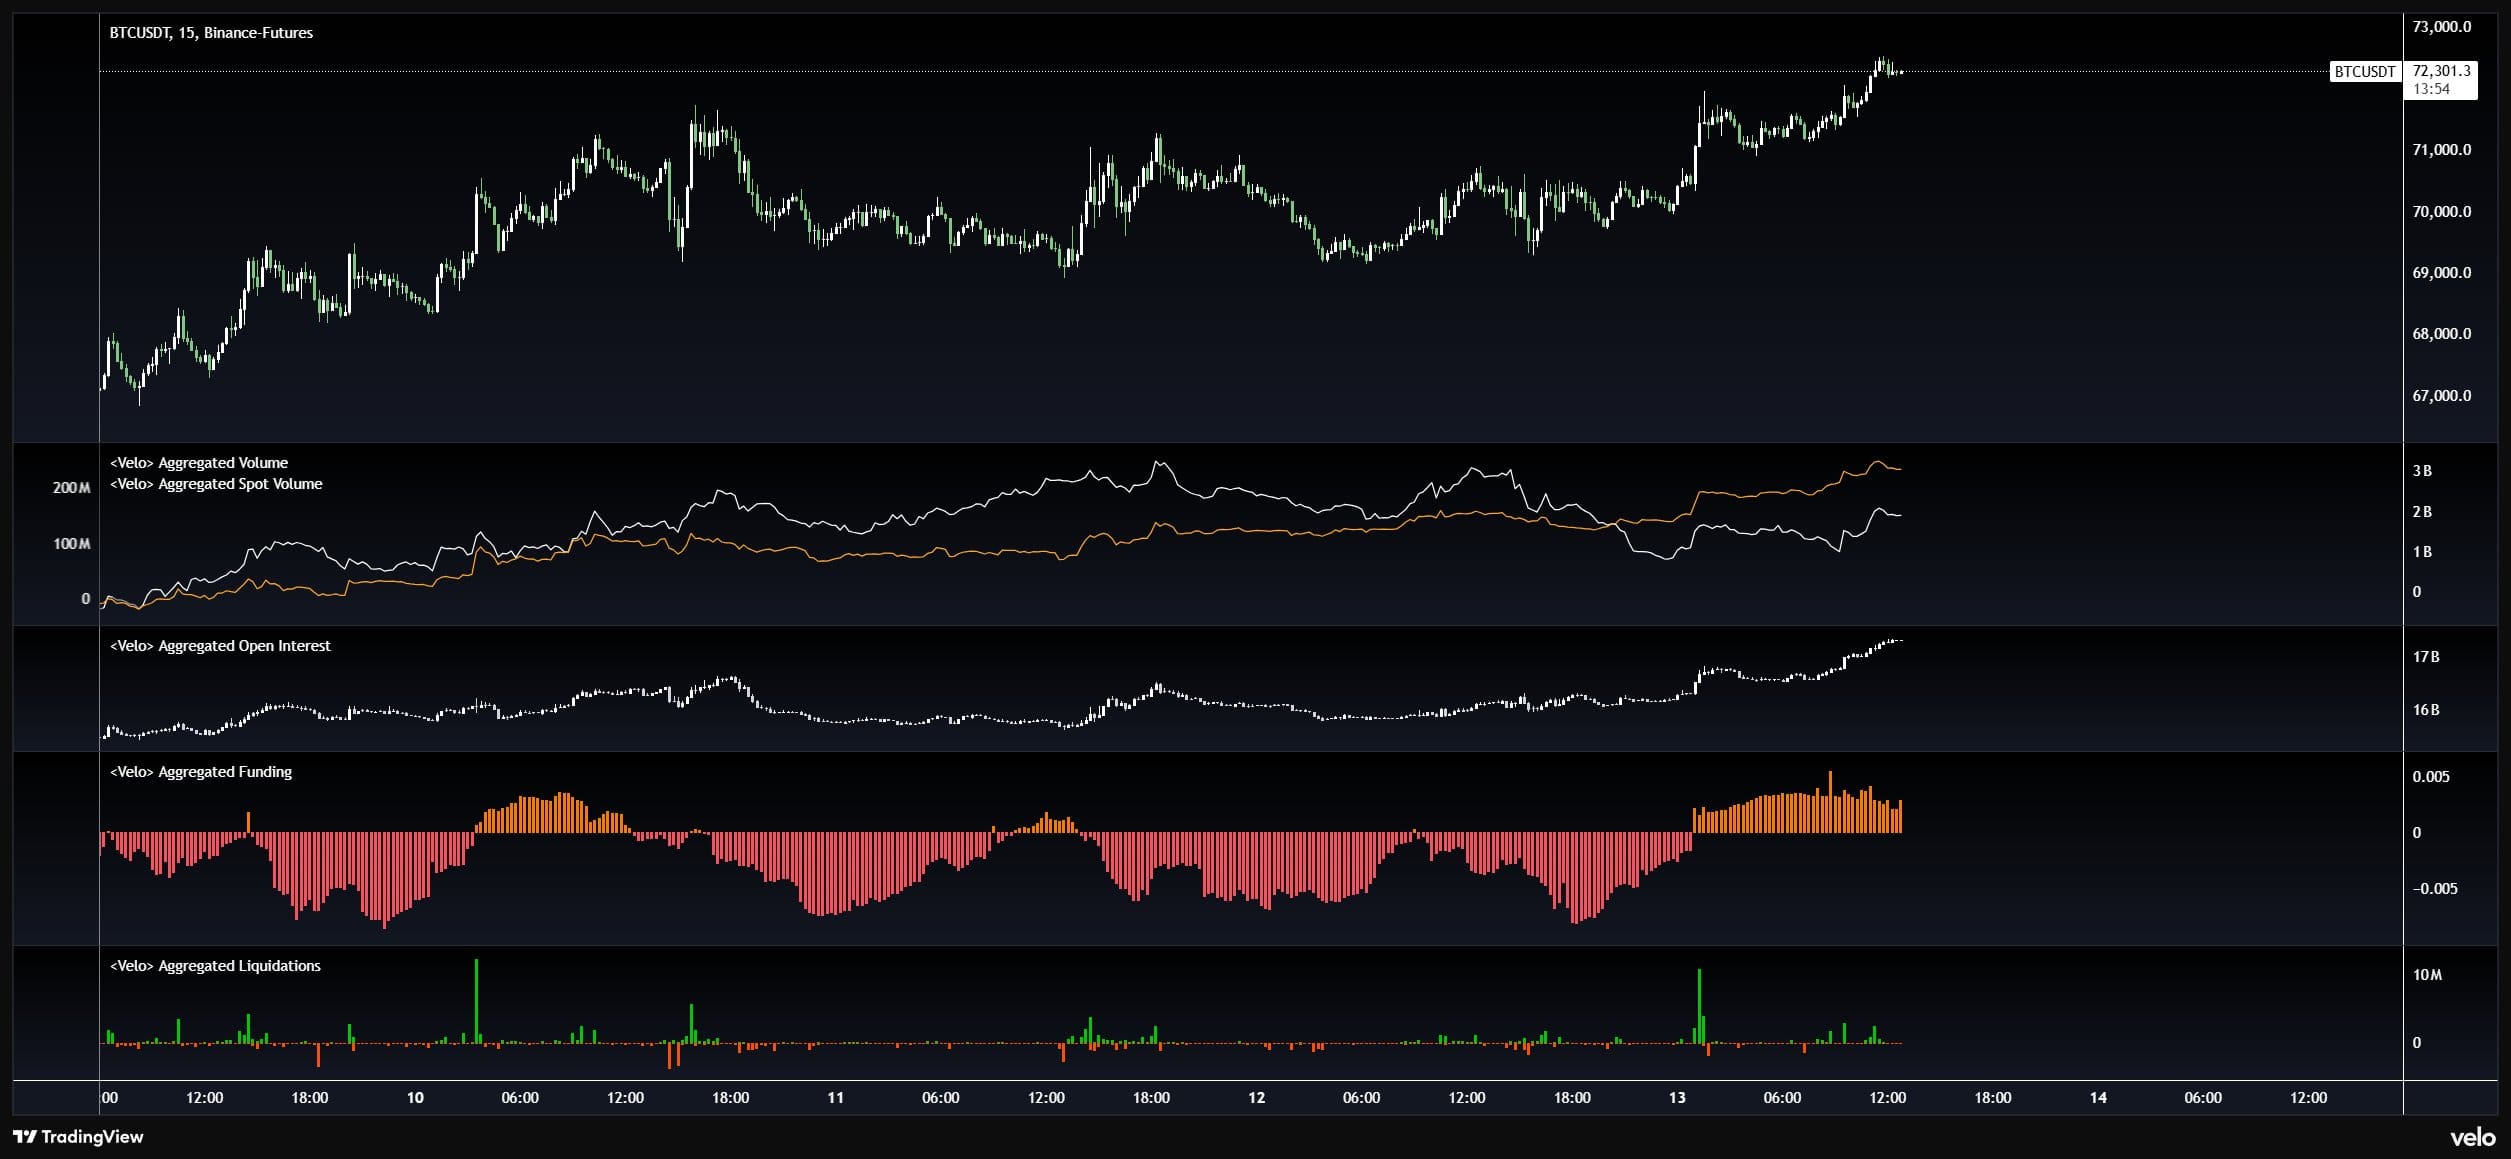
Task: Click the tallest green liquidation spike on the 13th
Action: click(1699, 1003)
